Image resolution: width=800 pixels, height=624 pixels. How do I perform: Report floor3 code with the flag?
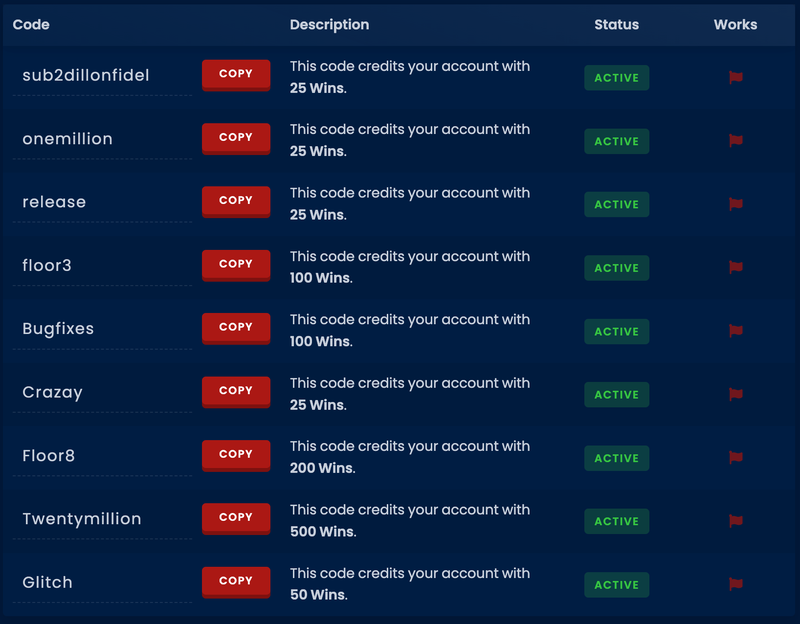pos(736,267)
